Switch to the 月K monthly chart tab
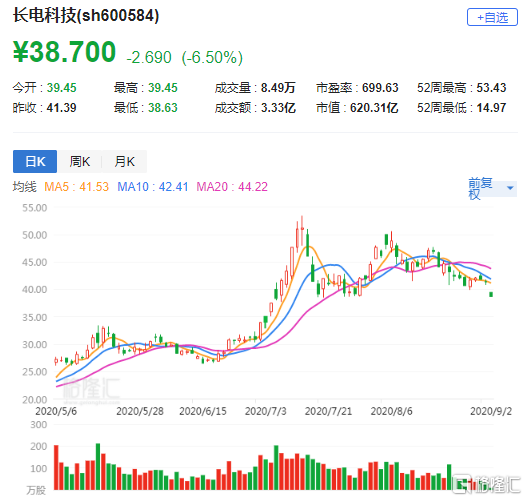 click(x=124, y=162)
